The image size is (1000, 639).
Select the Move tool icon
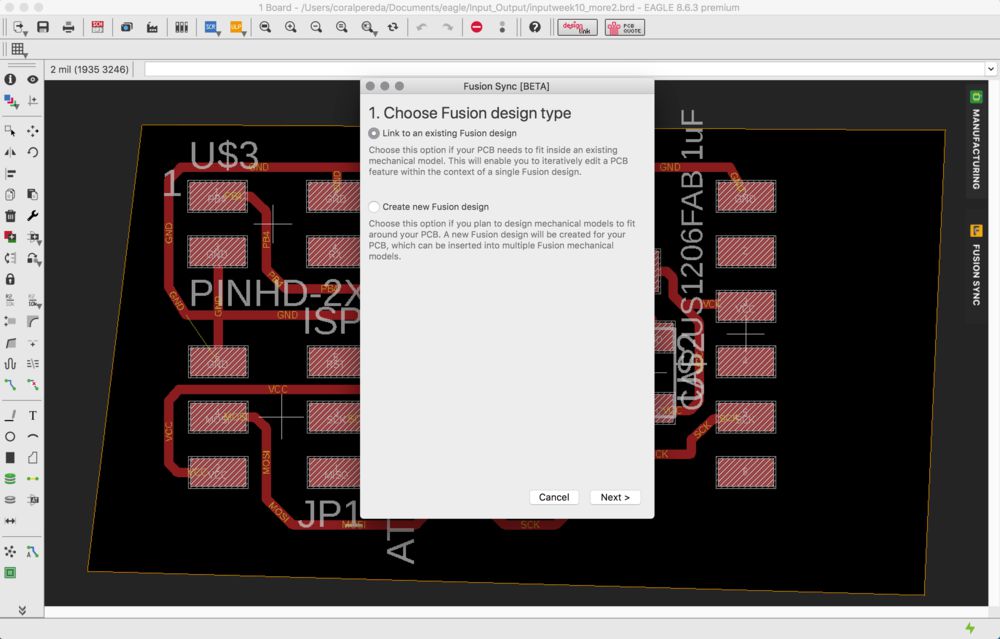click(x=33, y=131)
